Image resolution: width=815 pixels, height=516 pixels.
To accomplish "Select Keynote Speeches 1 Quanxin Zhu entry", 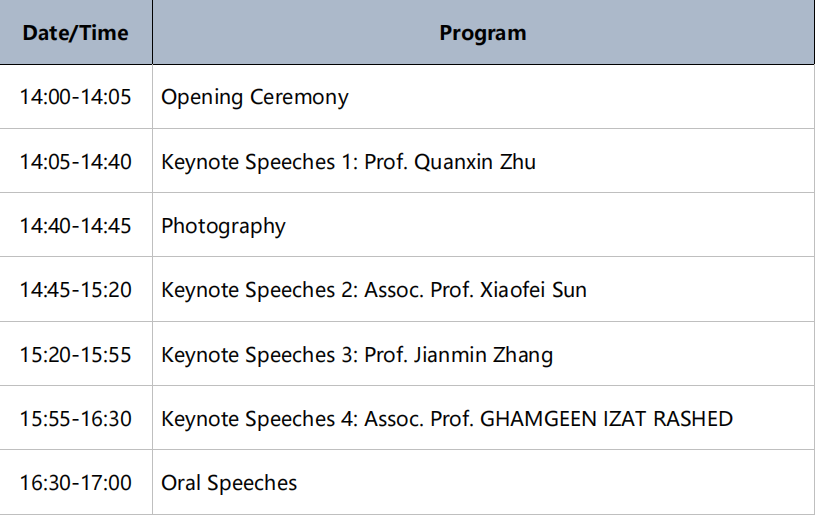I will pyautogui.click(x=483, y=162).
